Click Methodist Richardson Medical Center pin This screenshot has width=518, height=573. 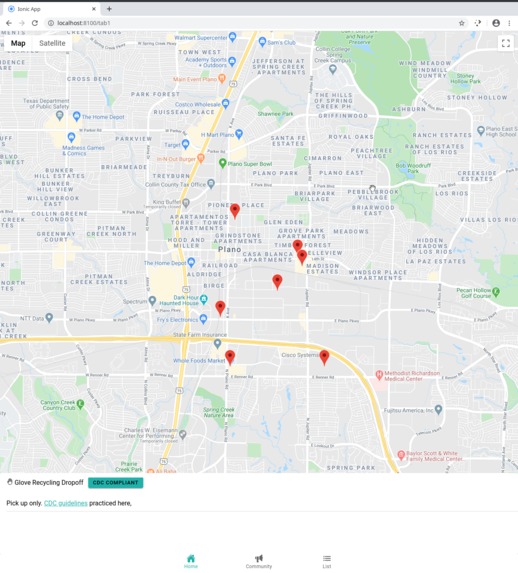coord(379,375)
